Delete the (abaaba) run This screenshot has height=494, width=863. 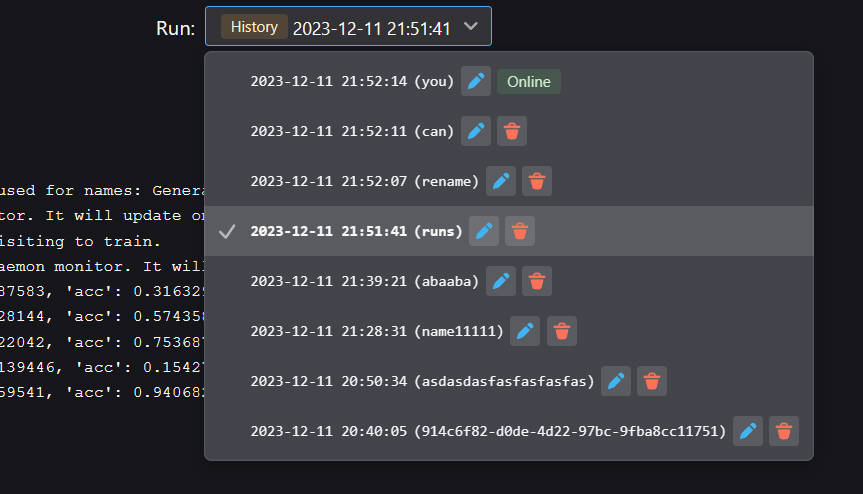coord(537,281)
